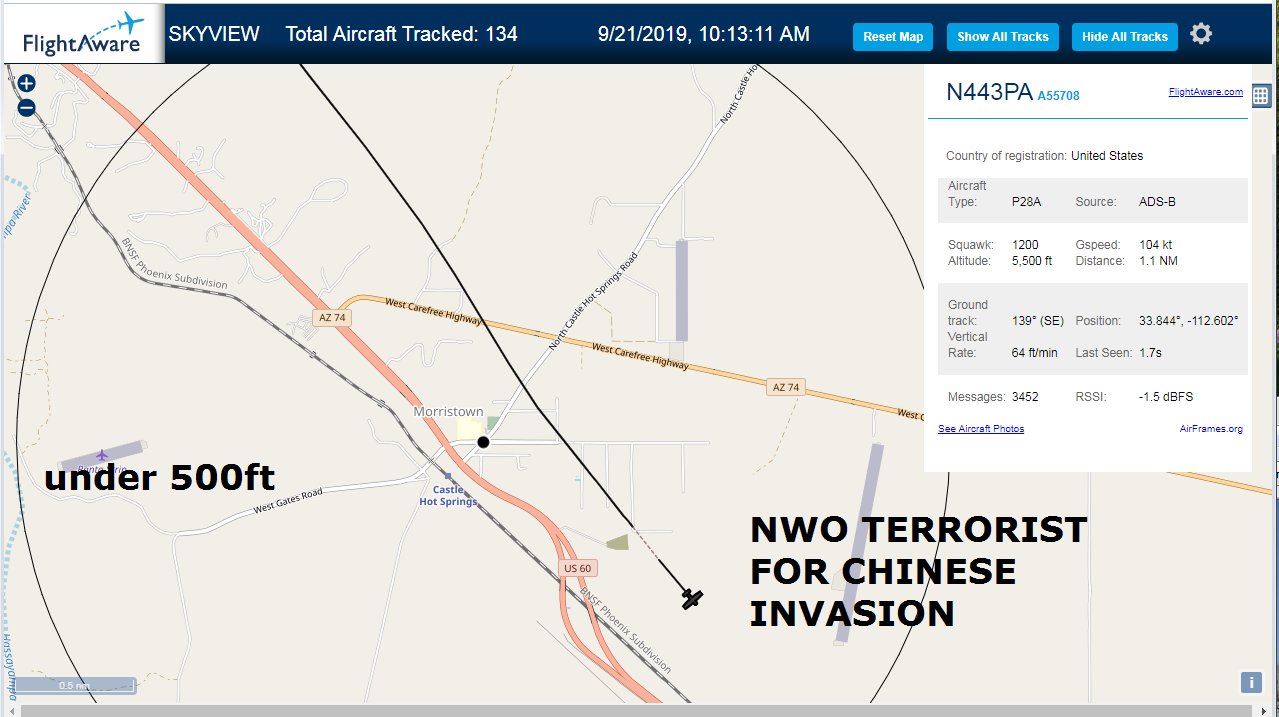This screenshot has height=717, width=1279.
Task: Click the ADS-B source value
Action: pyautogui.click(x=1157, y=202)
